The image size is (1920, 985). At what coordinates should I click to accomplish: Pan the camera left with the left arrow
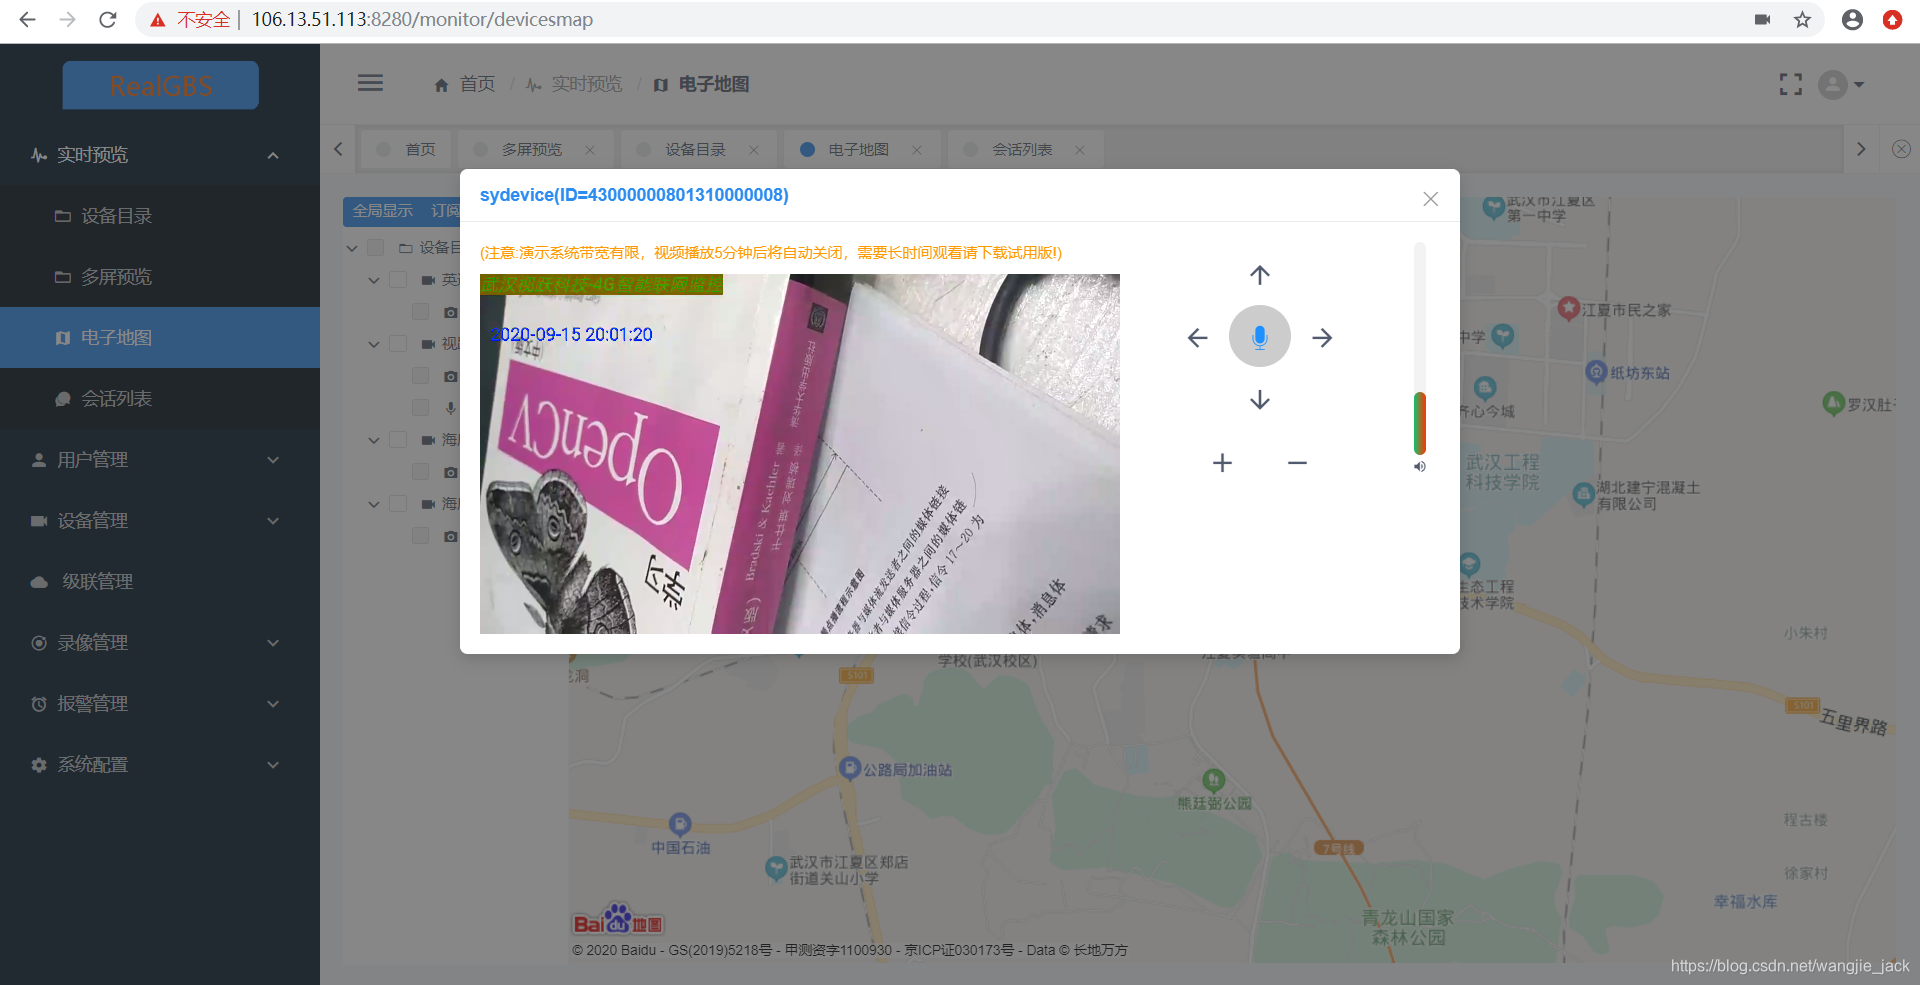(x=1197, y=338)
